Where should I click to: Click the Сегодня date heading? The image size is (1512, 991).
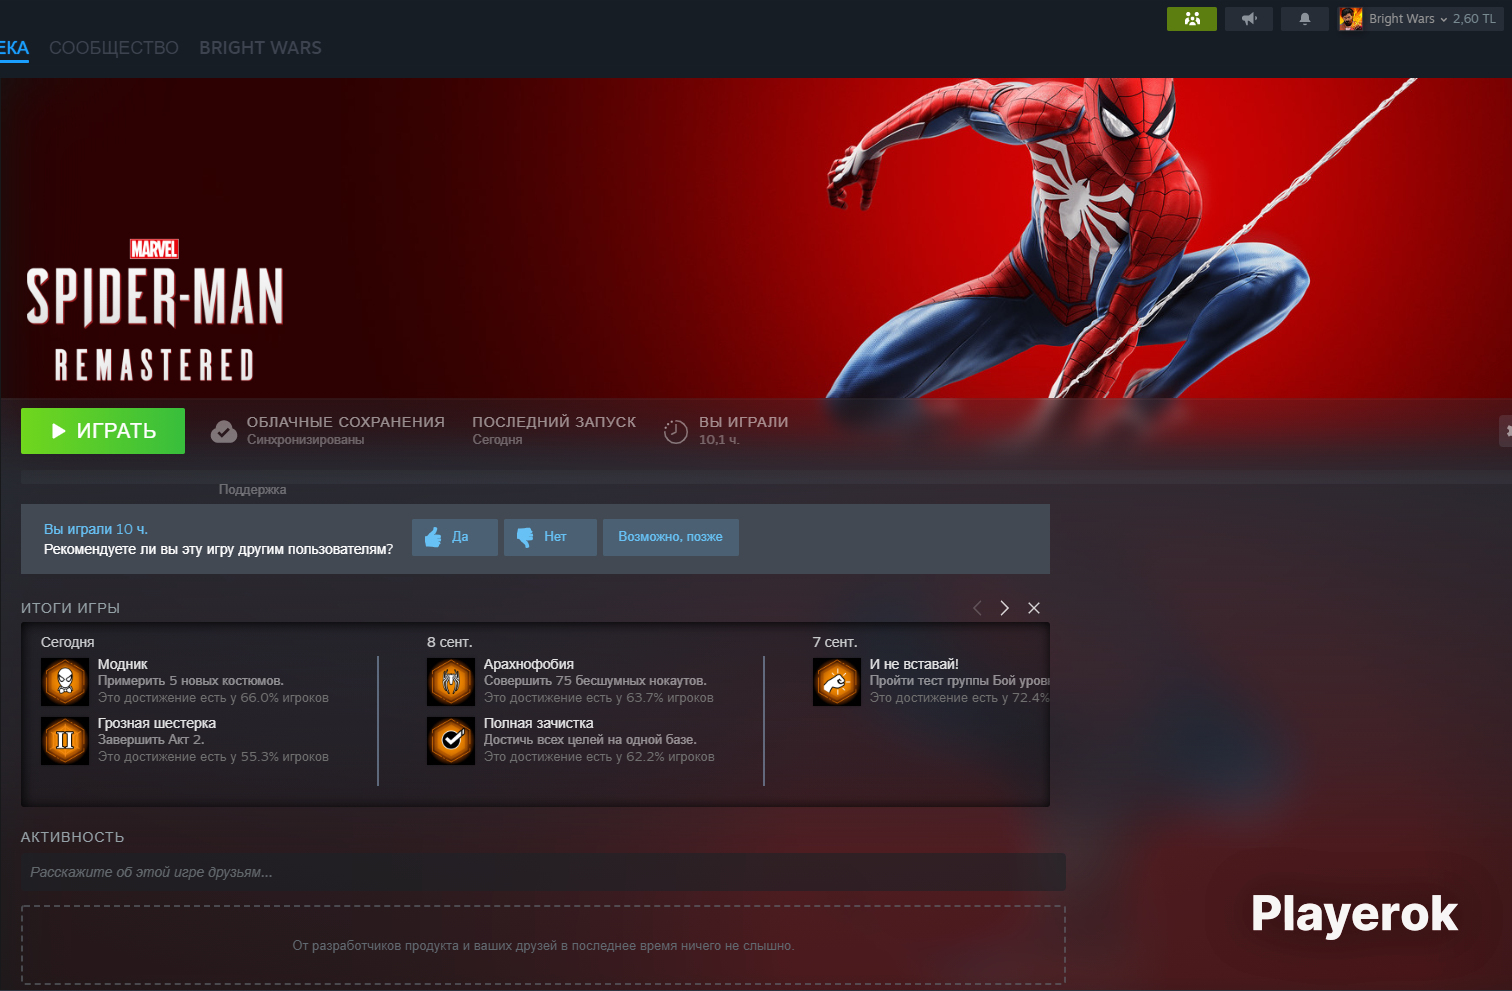click(68, 642)
